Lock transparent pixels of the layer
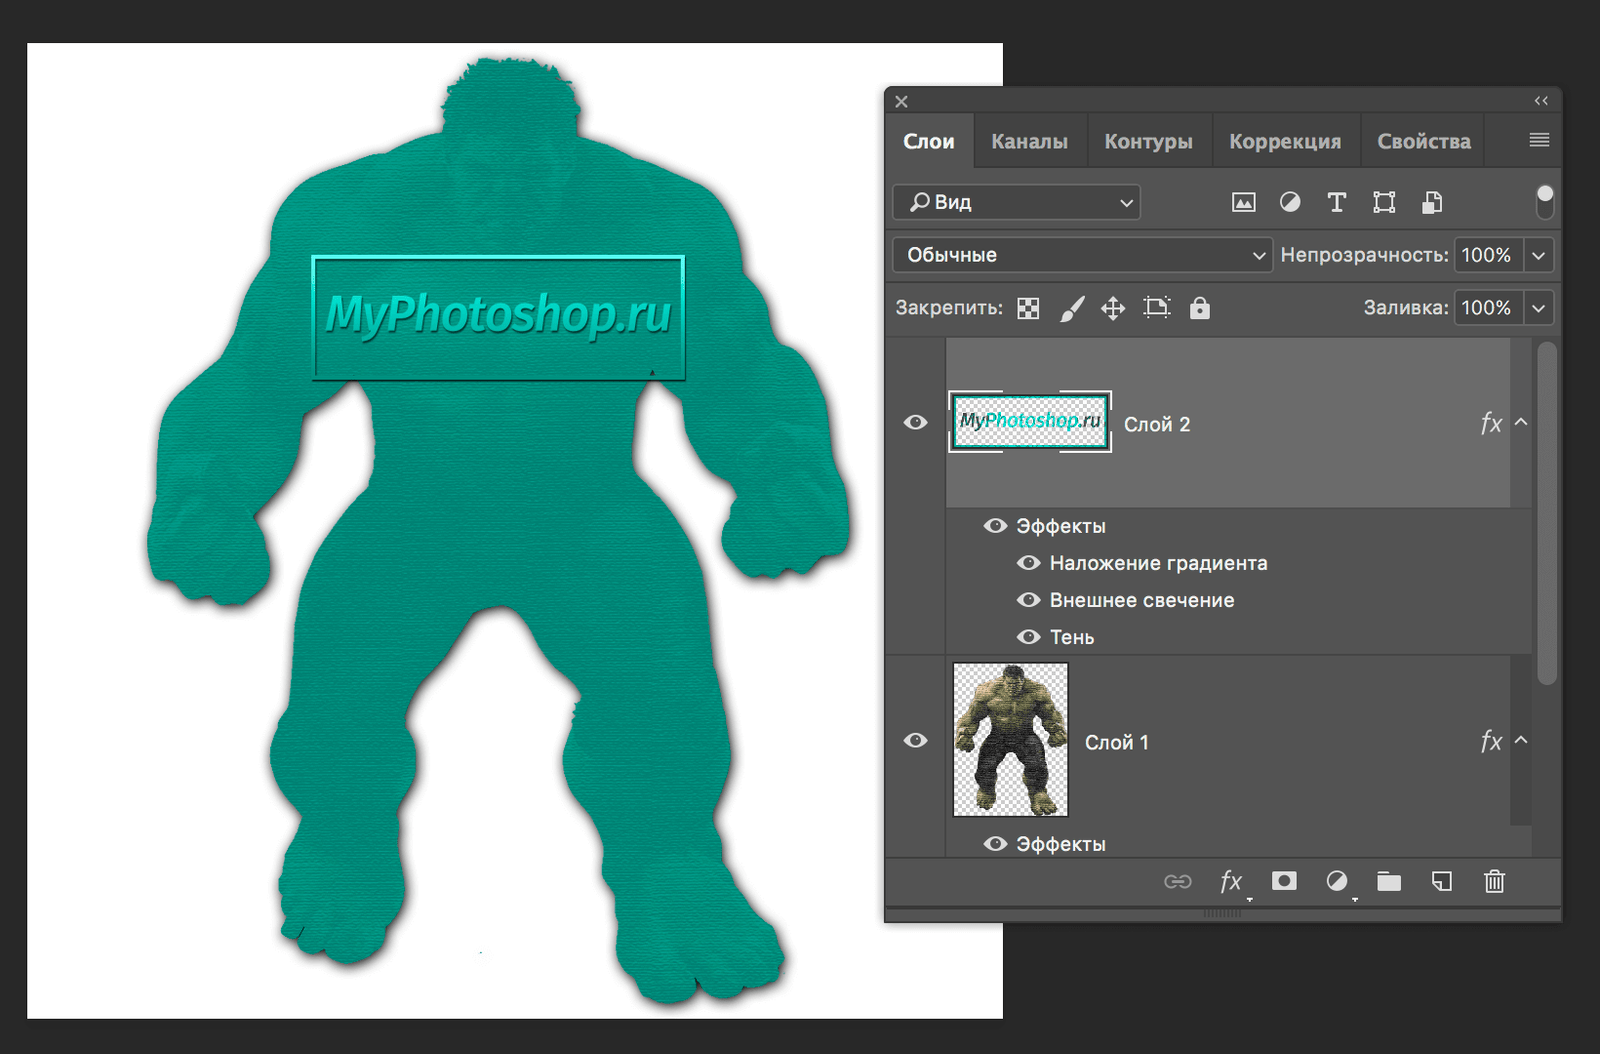1600x1054 pixels. point(1028,307)
